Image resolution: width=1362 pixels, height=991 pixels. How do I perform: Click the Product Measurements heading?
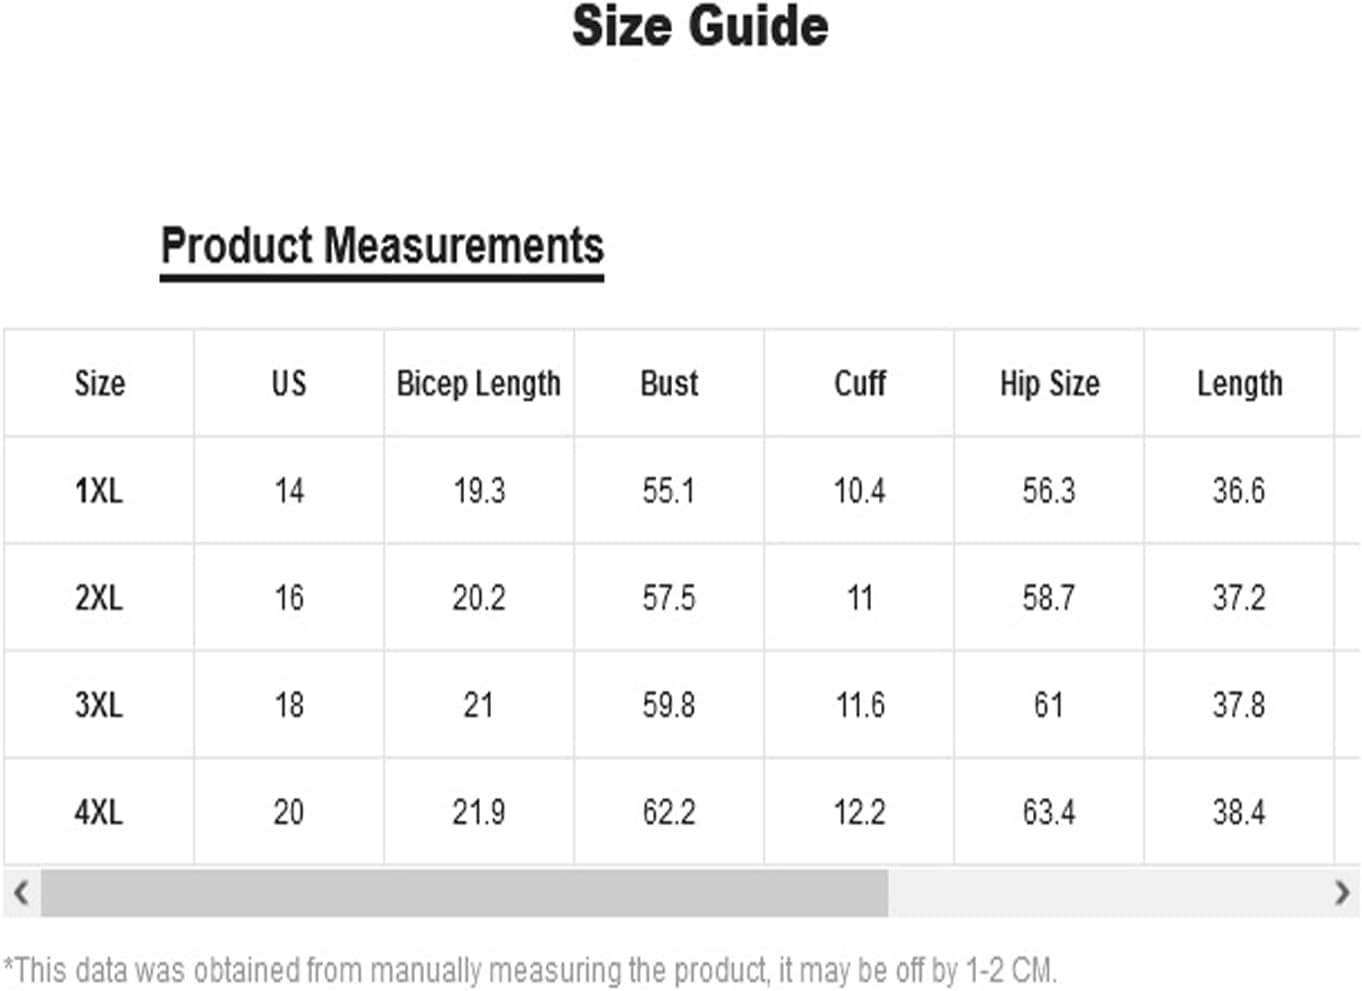(x=382, y=246)
